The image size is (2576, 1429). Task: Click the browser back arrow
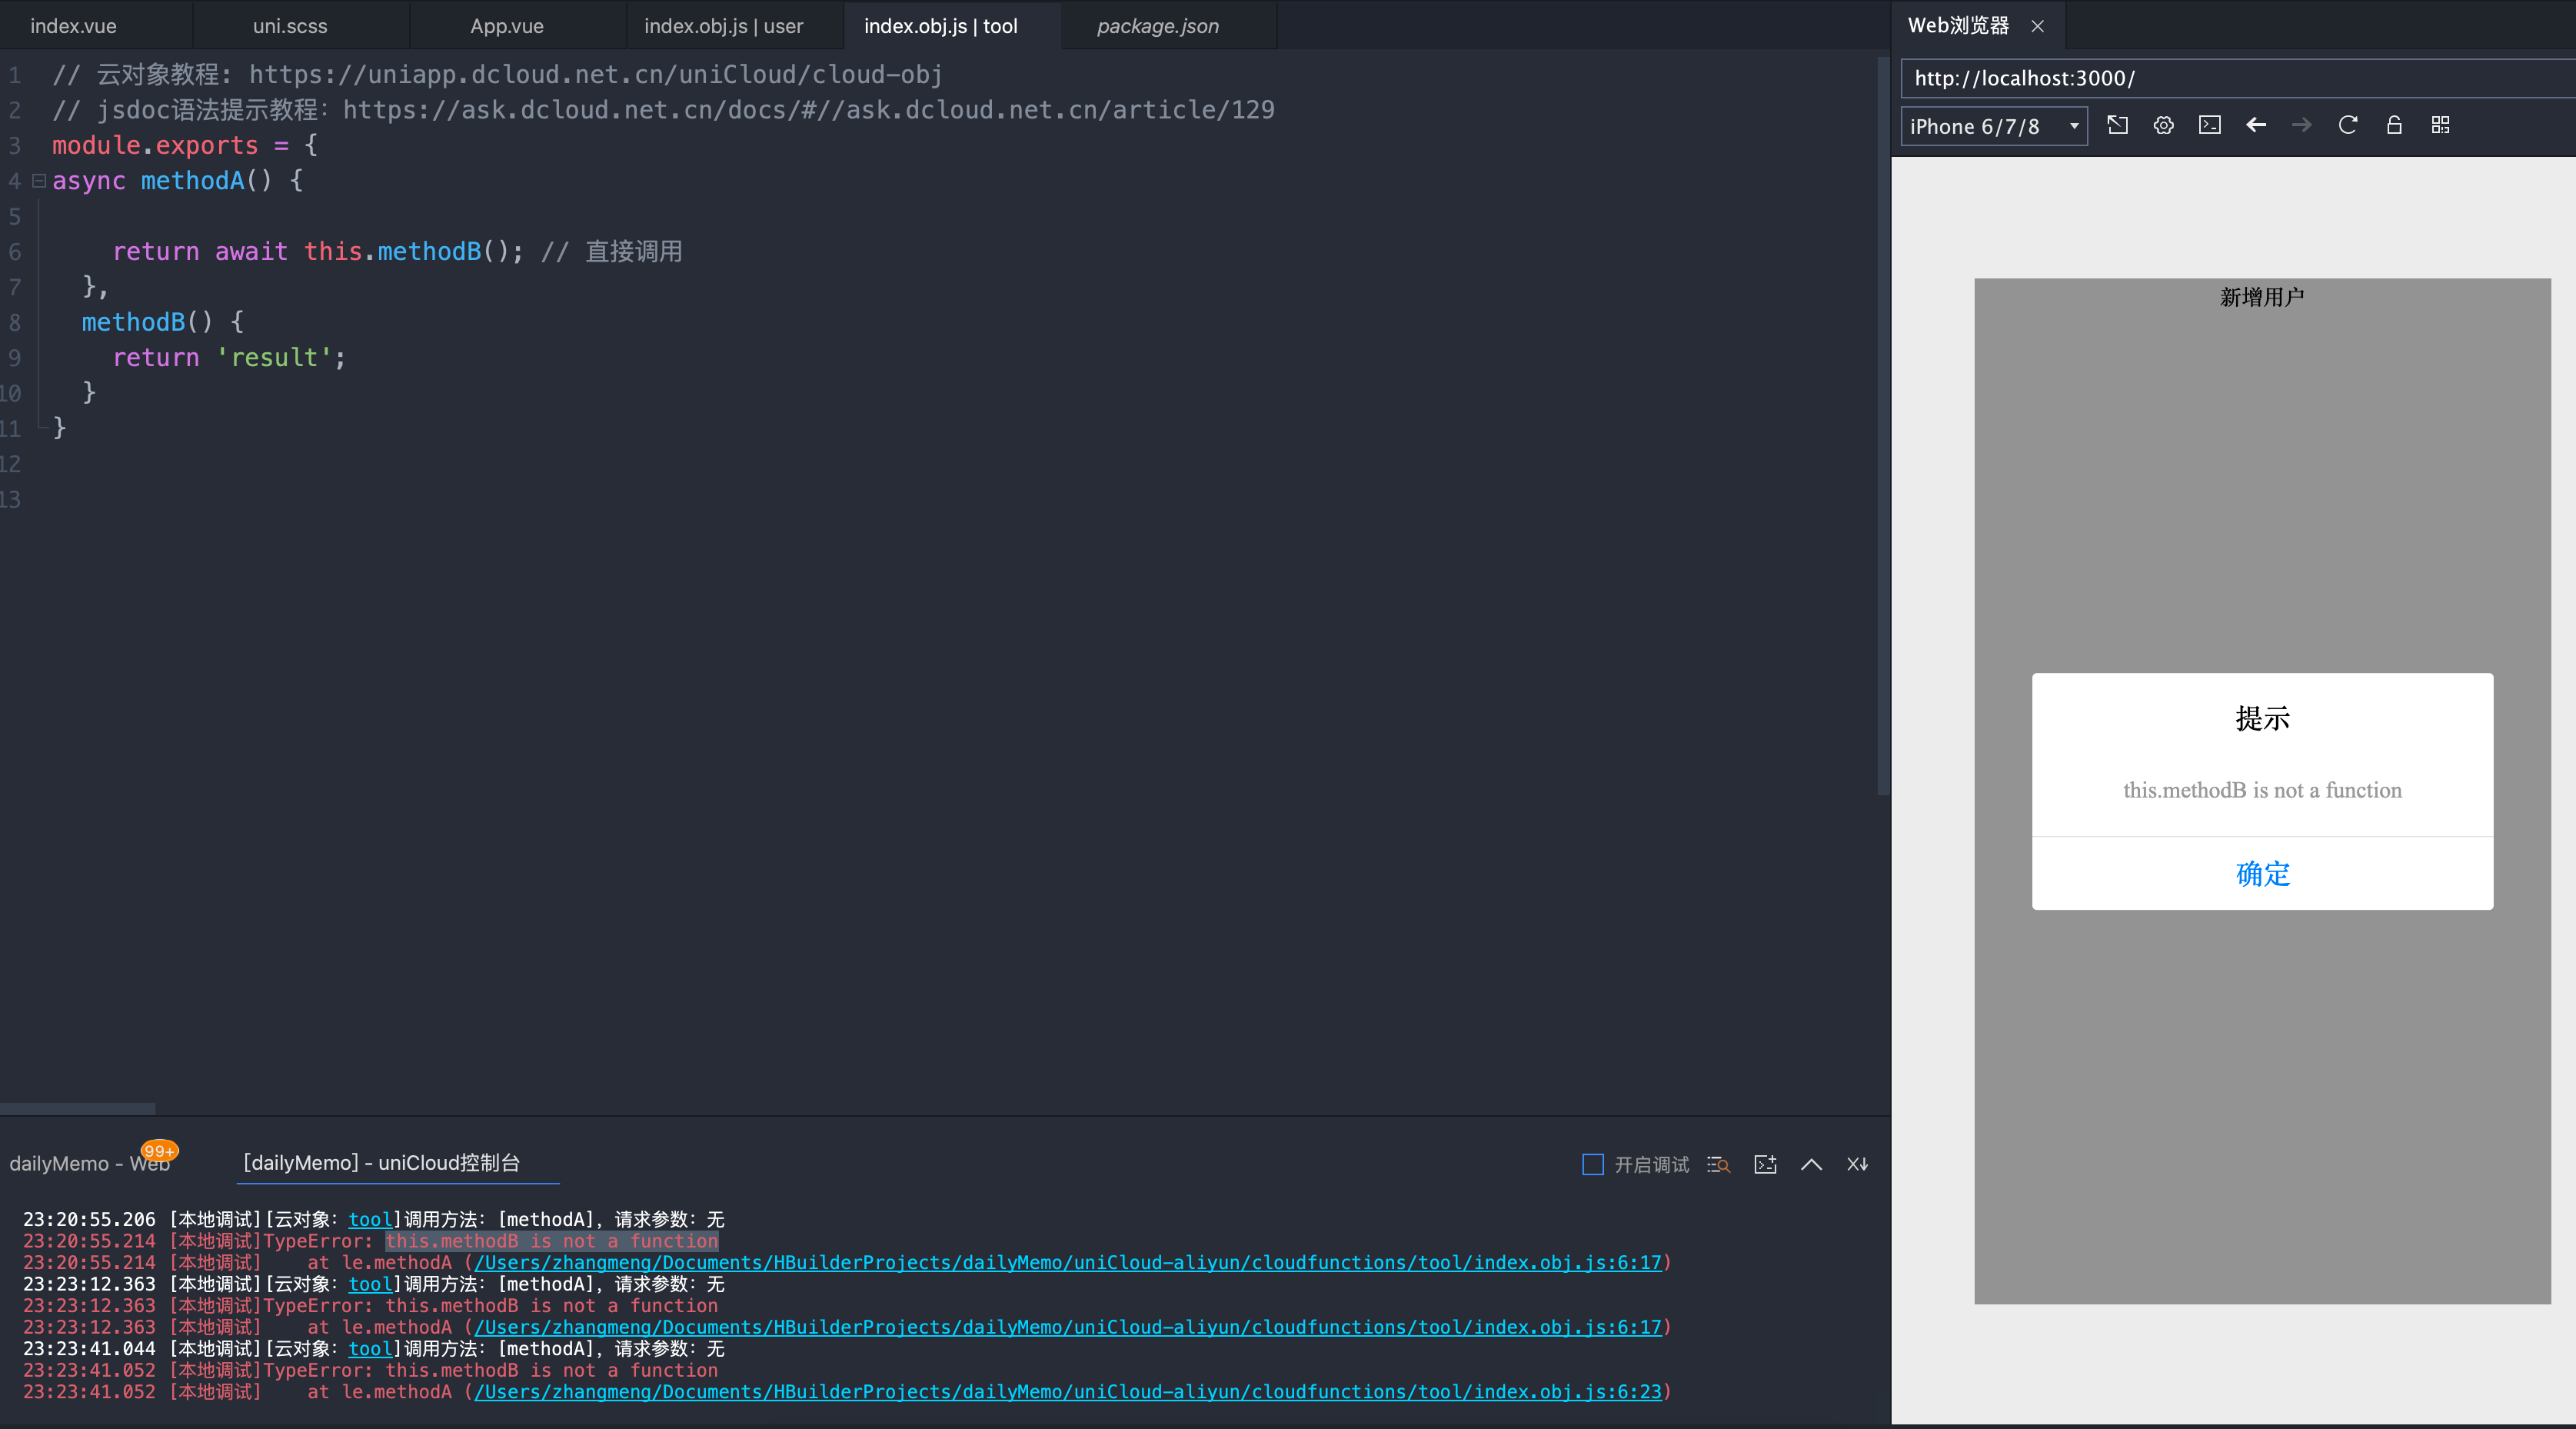[2256, 125]
